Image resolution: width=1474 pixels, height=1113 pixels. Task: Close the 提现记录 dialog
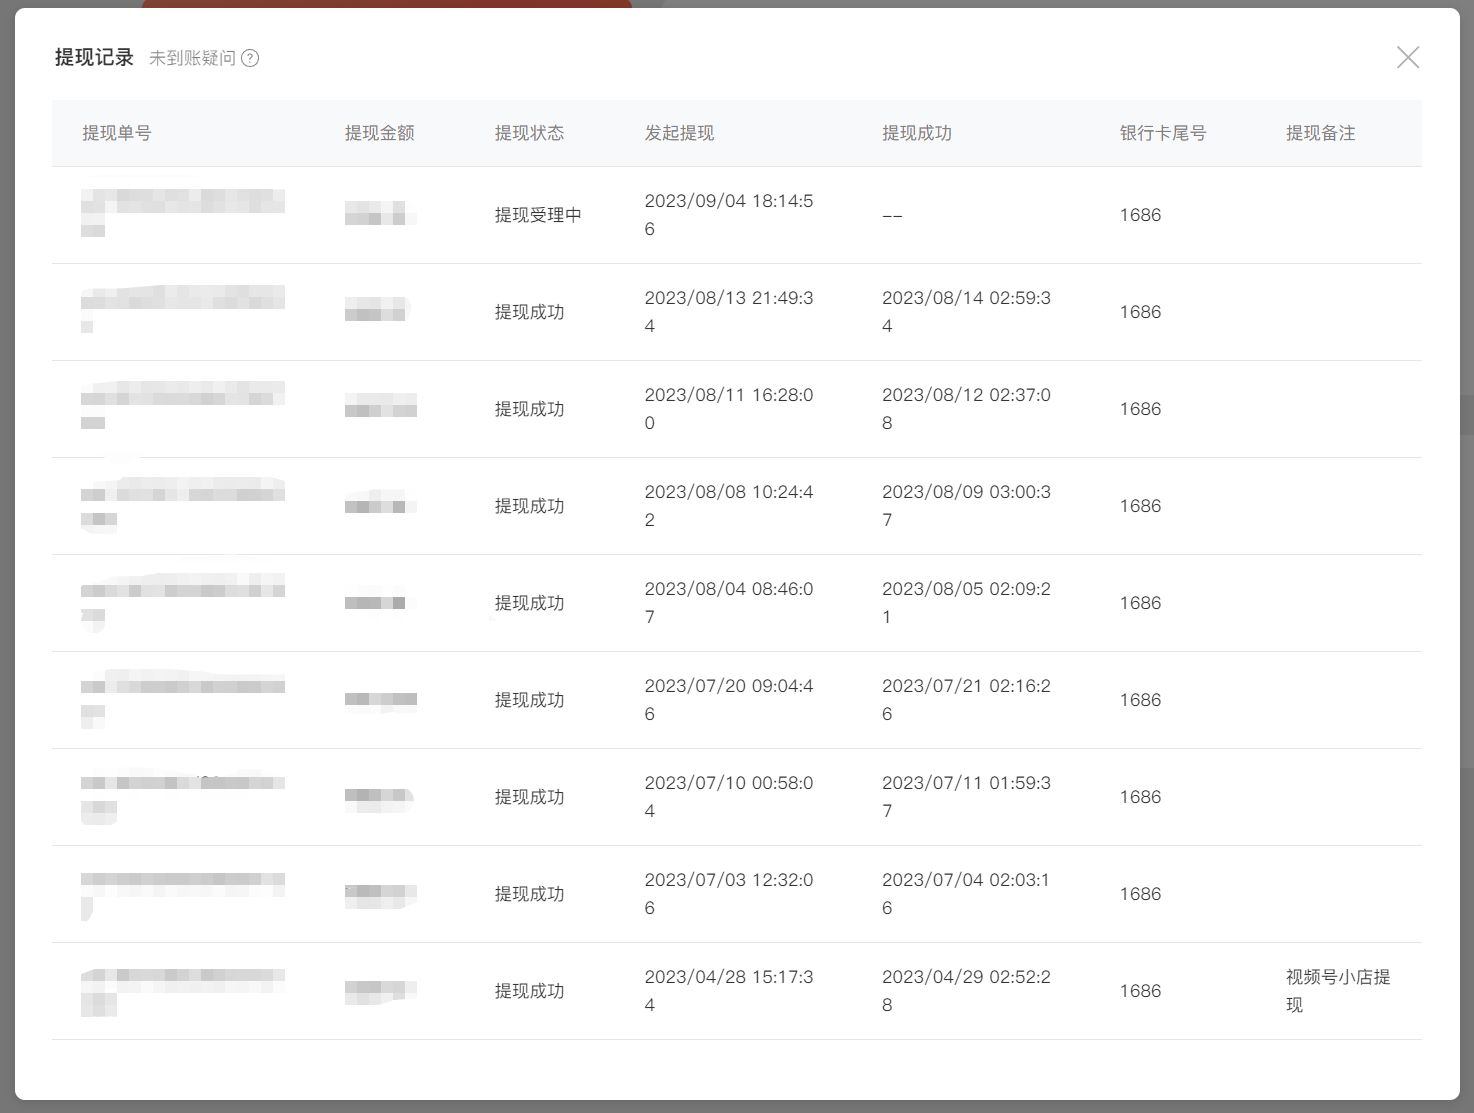pyautogui.click(x=1407, y=57)
